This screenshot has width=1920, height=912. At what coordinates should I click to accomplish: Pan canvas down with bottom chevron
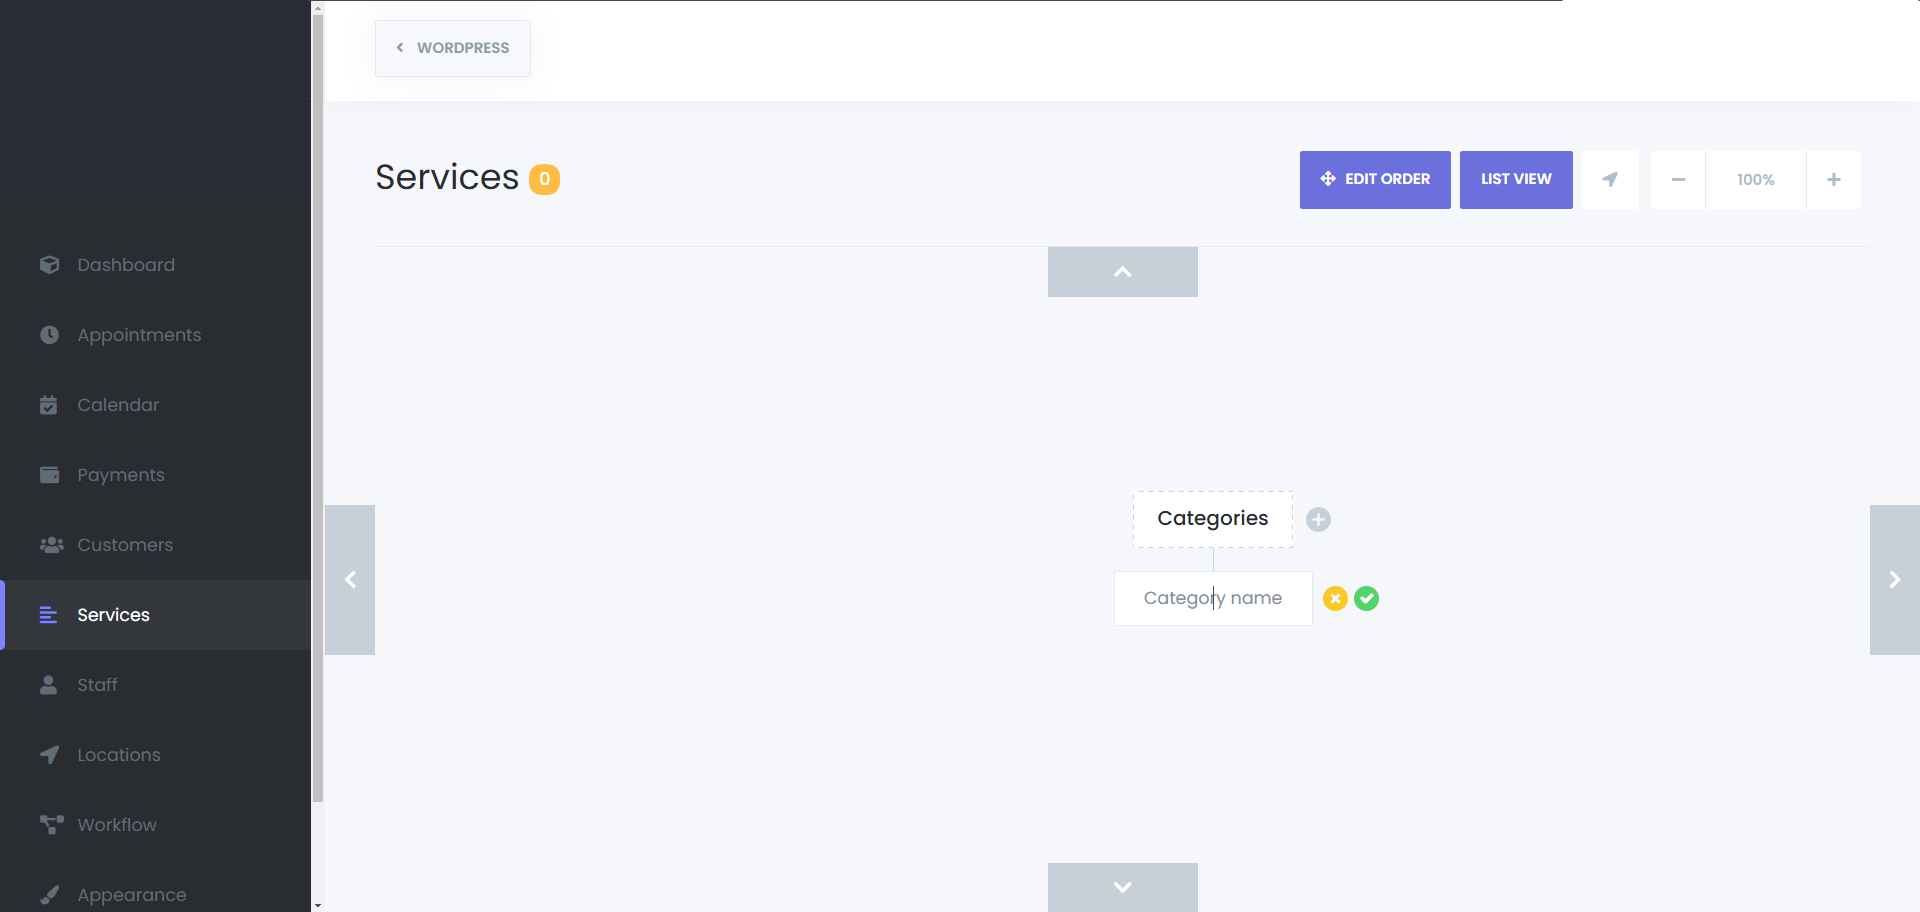click(x=1122, y=887)
